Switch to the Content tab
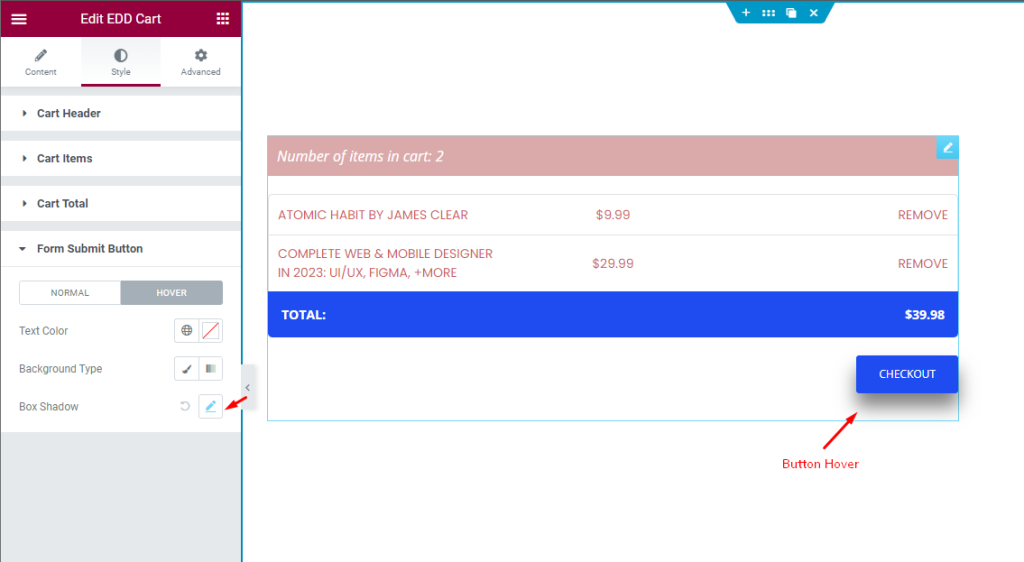Viewport: 1024px width, 562px height. pos(40,62)
